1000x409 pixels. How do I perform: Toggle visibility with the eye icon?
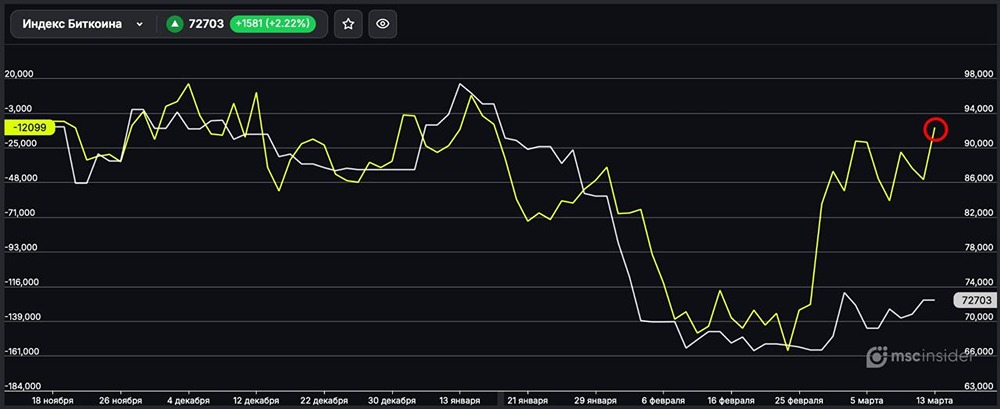pos(382,24)
